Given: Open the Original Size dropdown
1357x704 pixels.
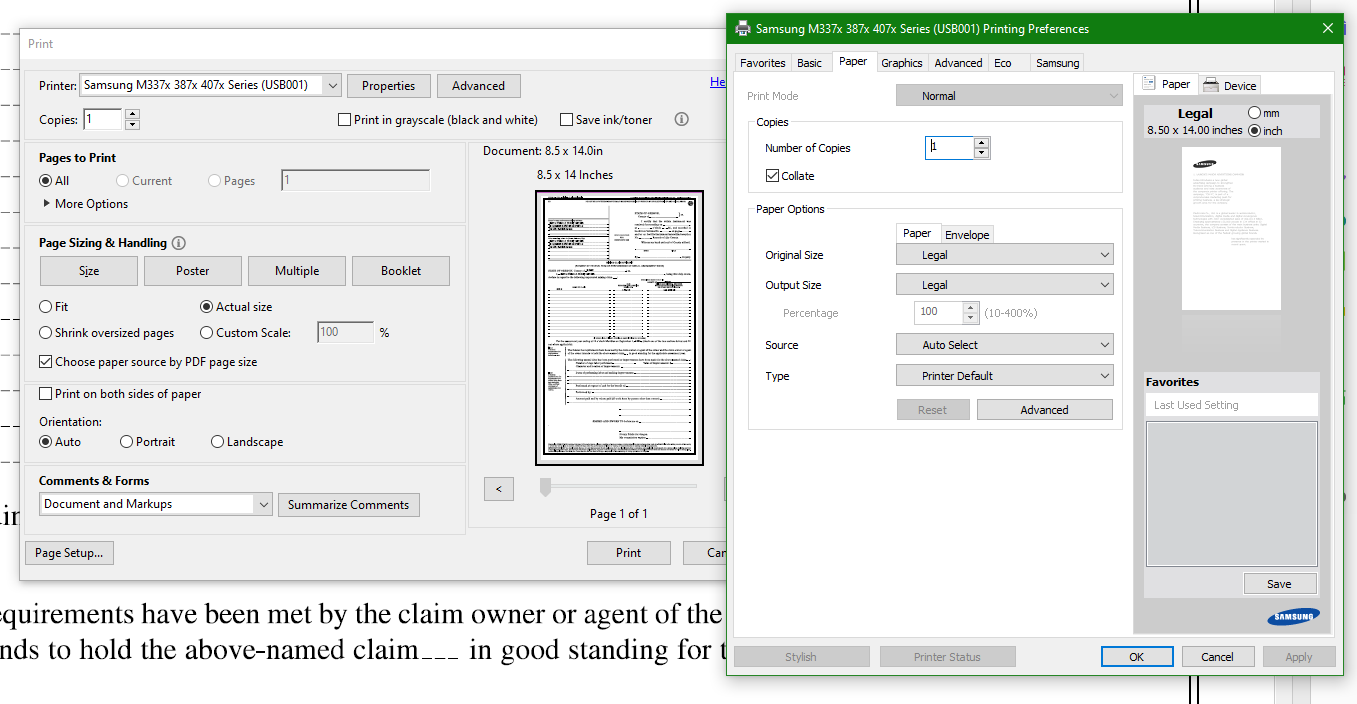Looking at the screenshot, I should pyautogui.click(x=1003, y=255).
